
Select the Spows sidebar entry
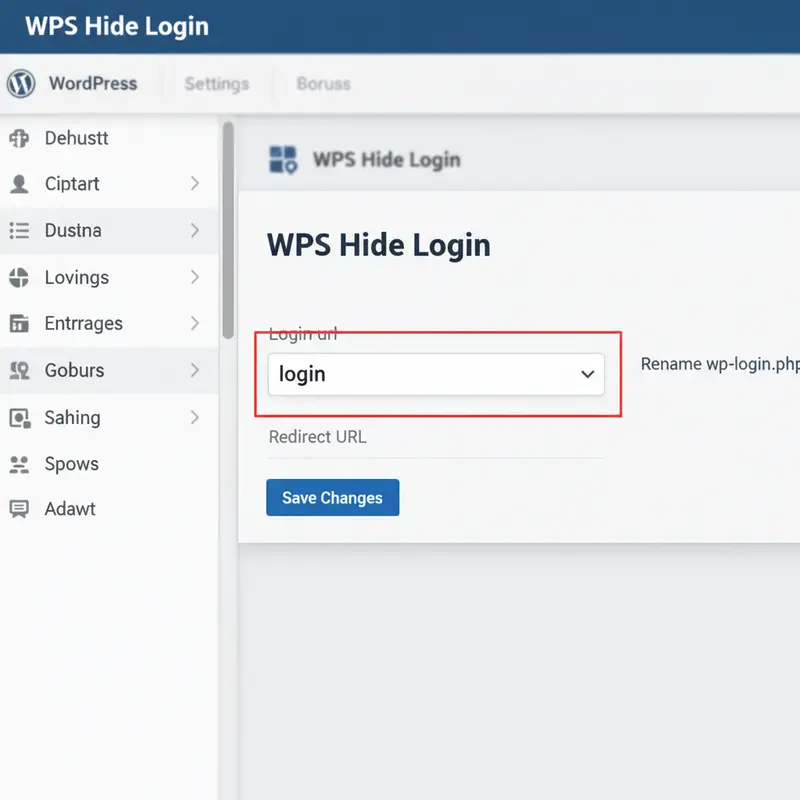[x=19, y=463]
